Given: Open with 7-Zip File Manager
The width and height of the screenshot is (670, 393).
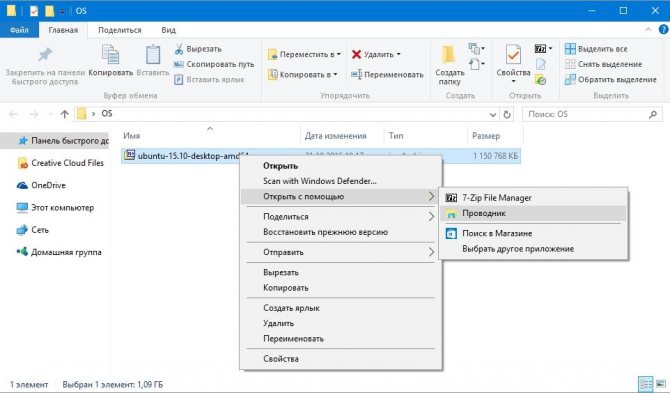Looking at the screenshot, I should click(533, 198).
